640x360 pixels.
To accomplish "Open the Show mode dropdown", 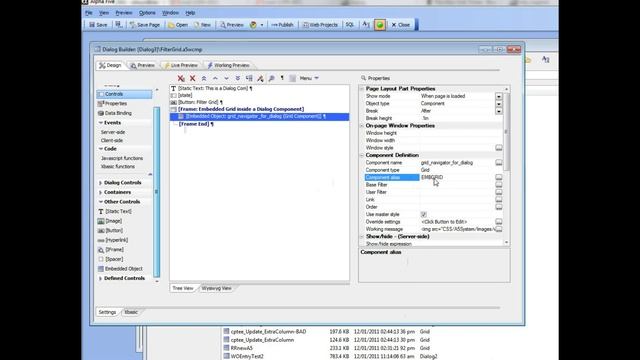I will [x=499, y=96].
